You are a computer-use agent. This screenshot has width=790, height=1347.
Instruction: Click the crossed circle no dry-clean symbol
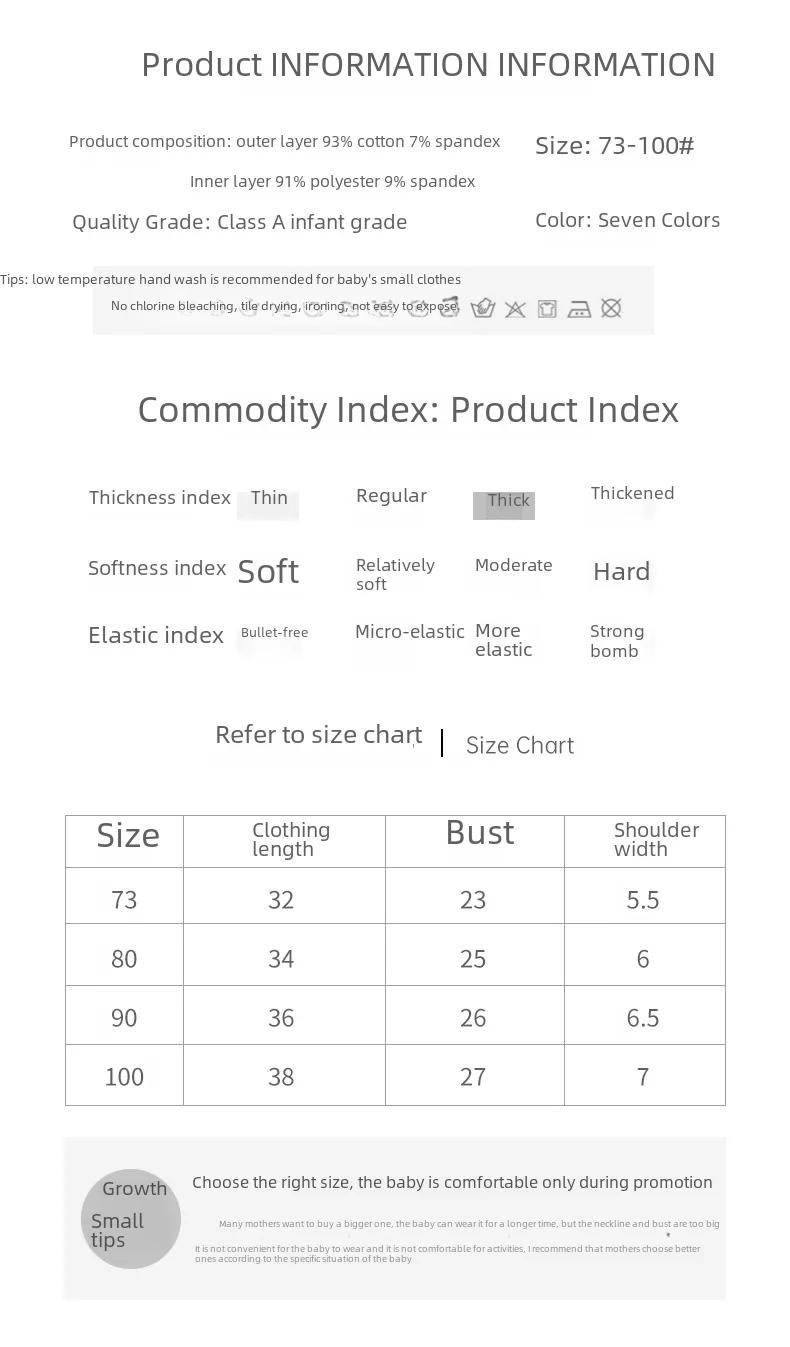(x=611, y=308)
